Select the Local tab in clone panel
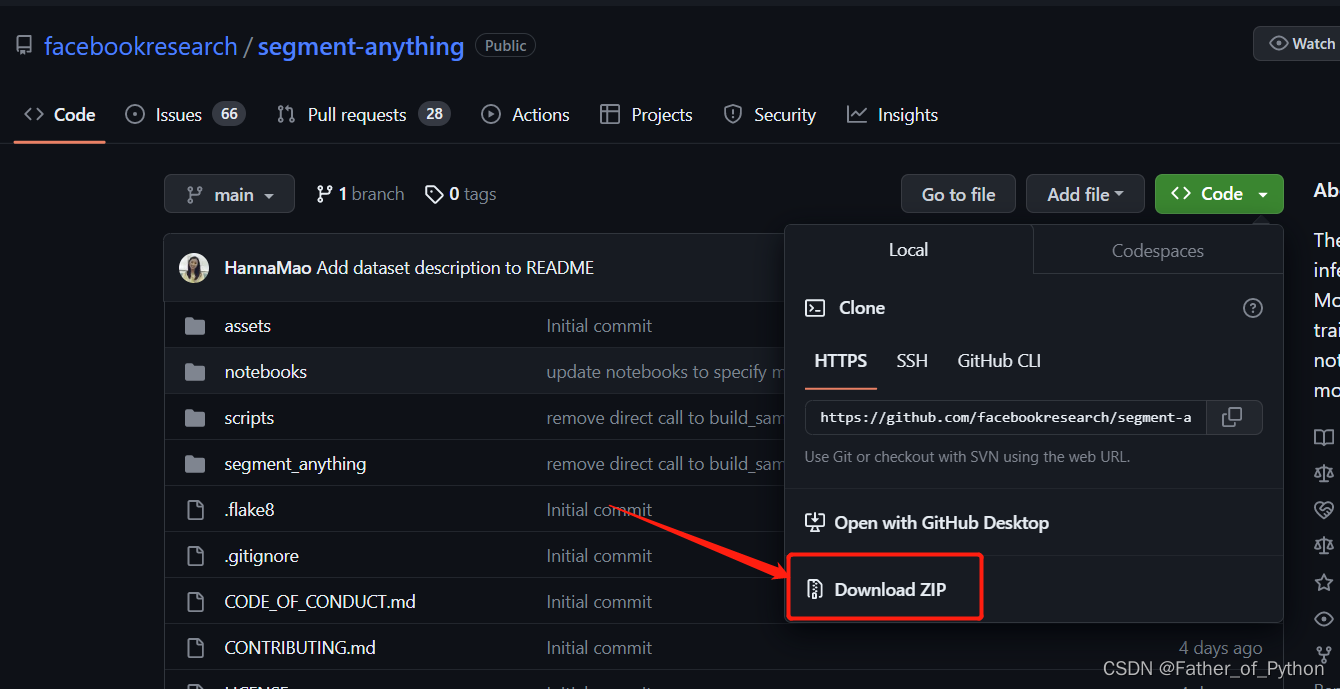 [908, 250]
